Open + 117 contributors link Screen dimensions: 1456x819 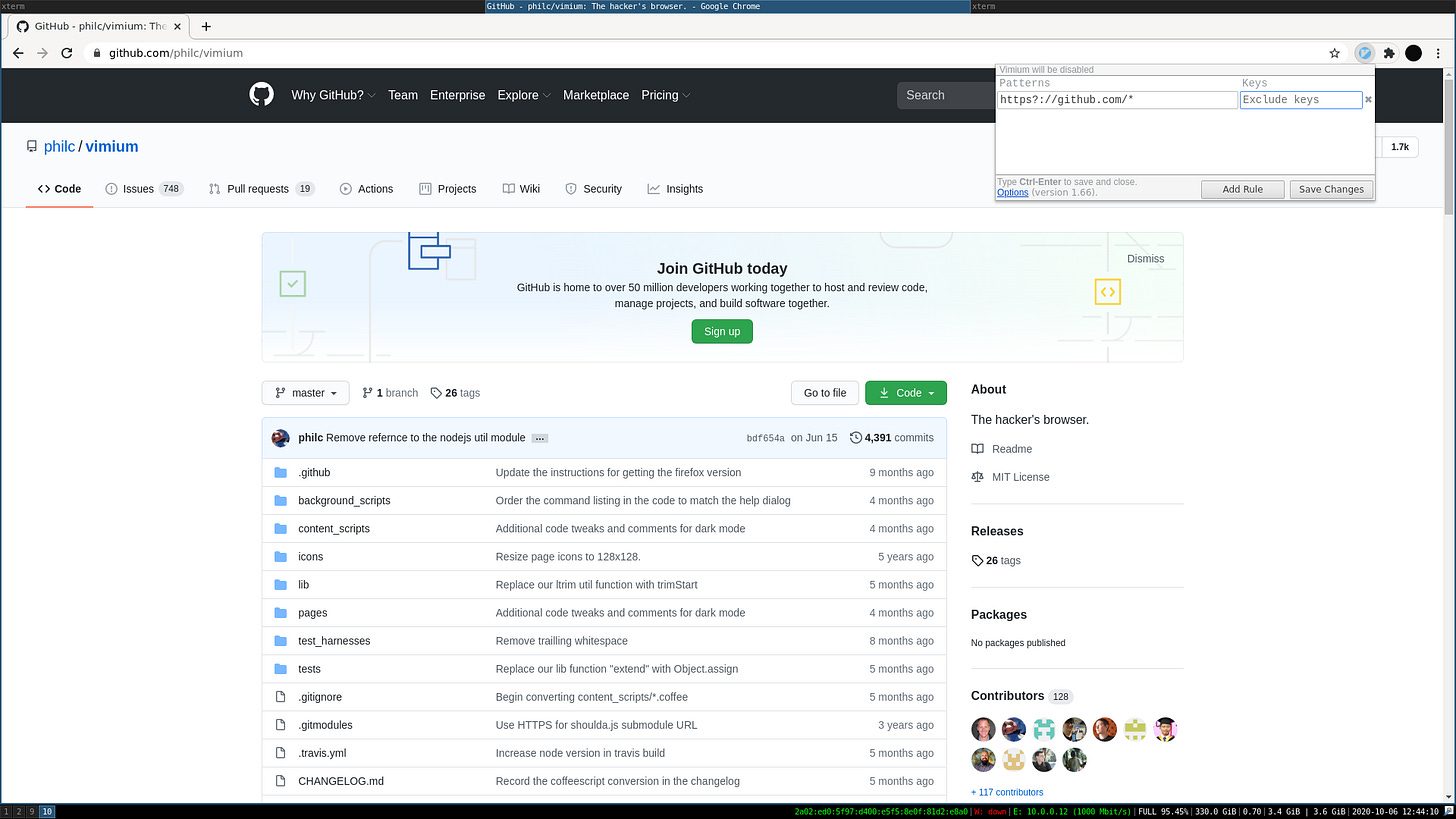coord(1007,792)
